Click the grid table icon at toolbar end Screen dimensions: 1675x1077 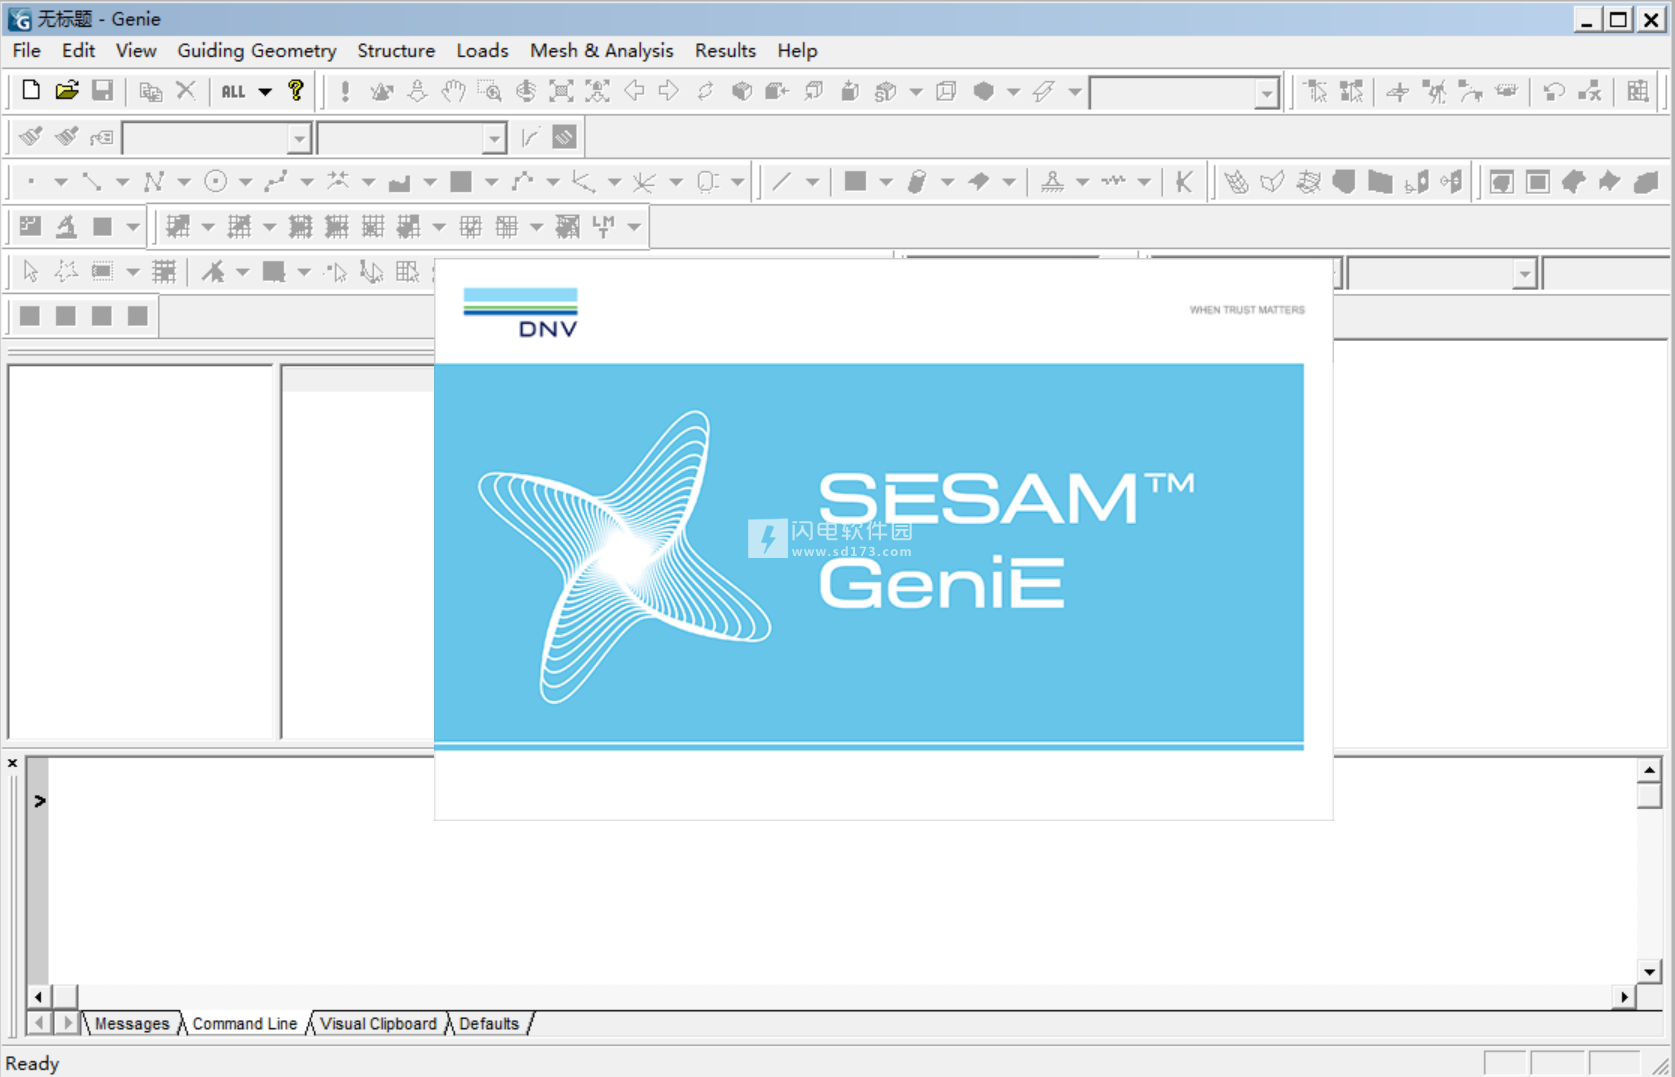(x=1637, y=91)
